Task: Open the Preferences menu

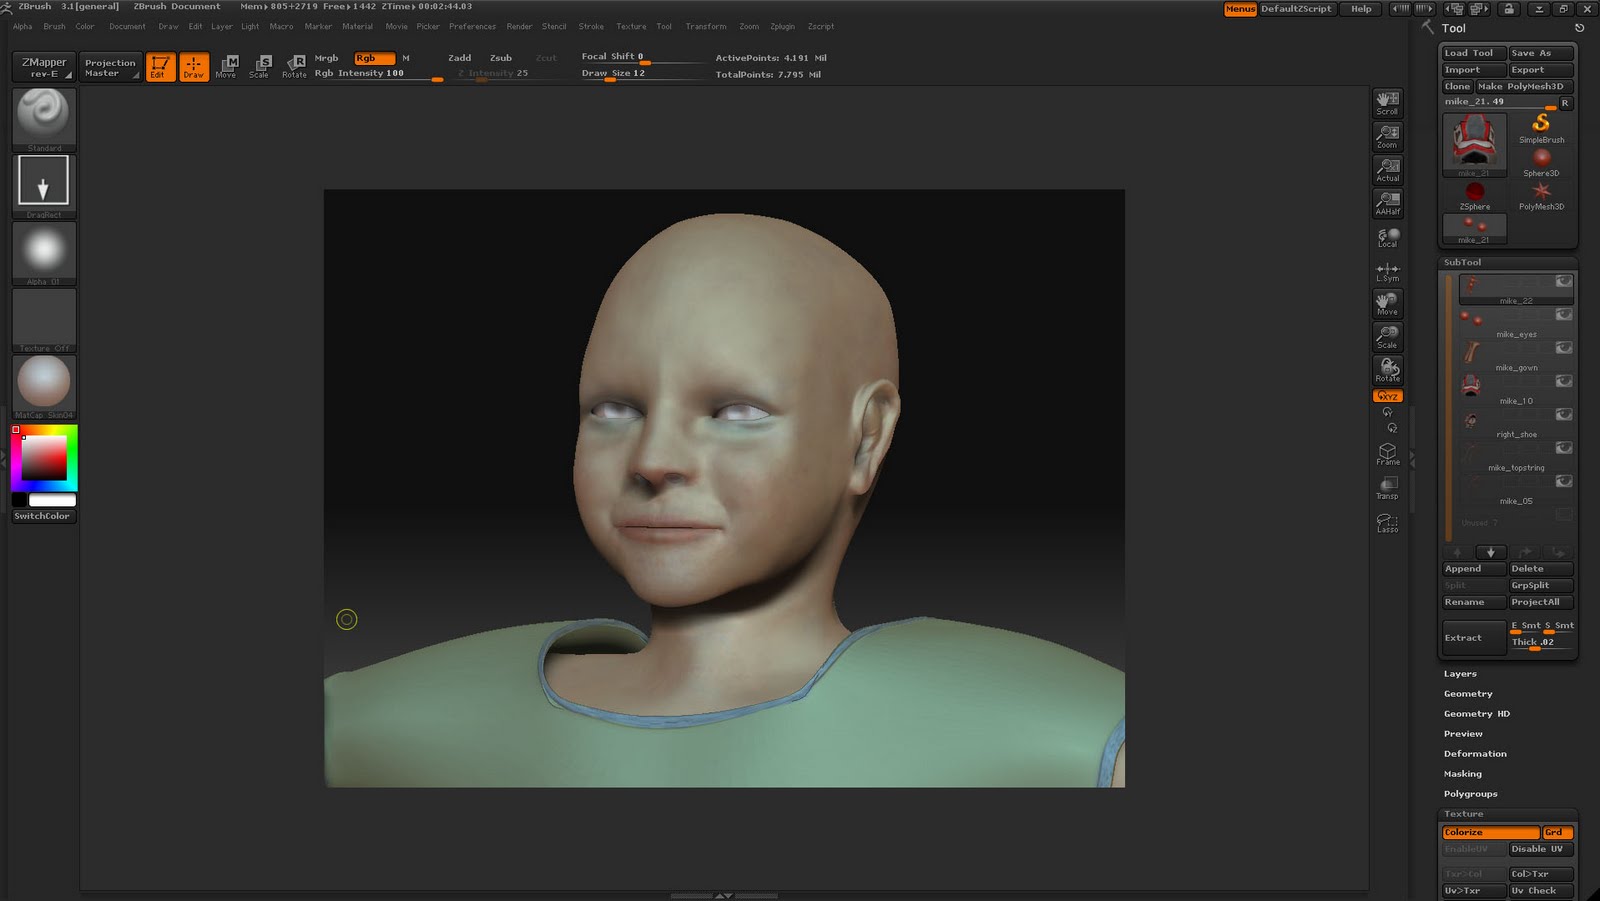Action: coord(472,27)
